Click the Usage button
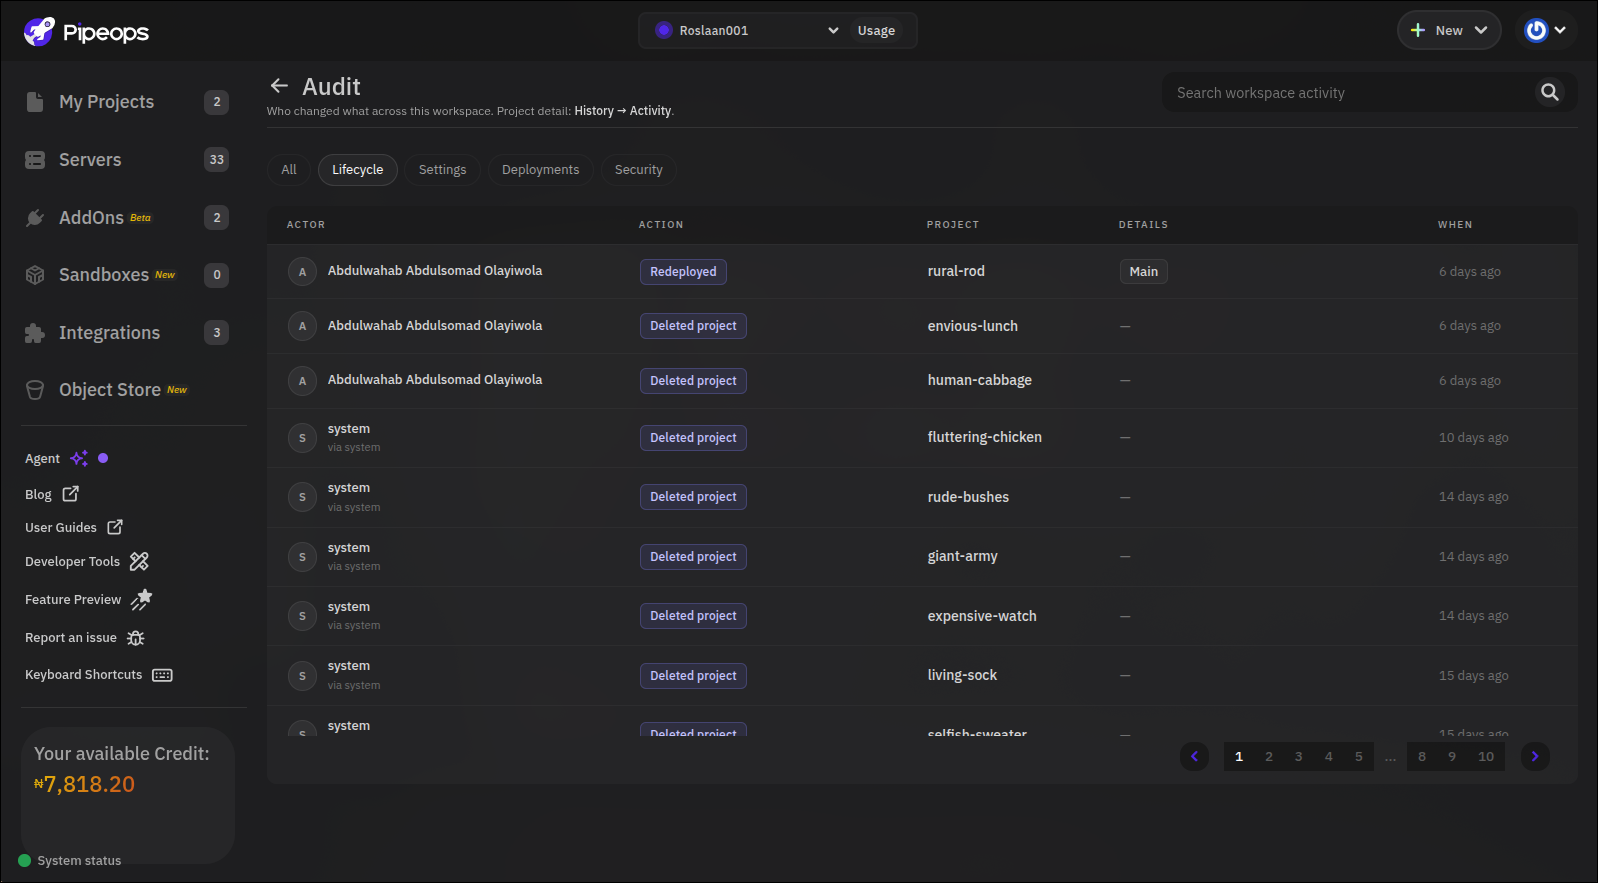 click(876, 30)
